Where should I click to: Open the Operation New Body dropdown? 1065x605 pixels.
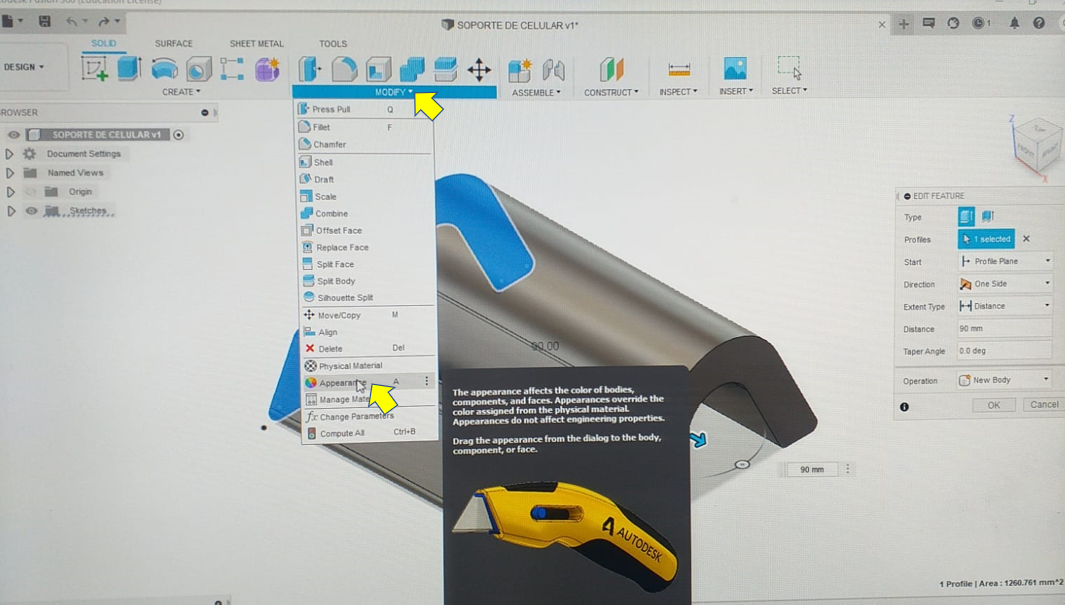click(1005, 380)
